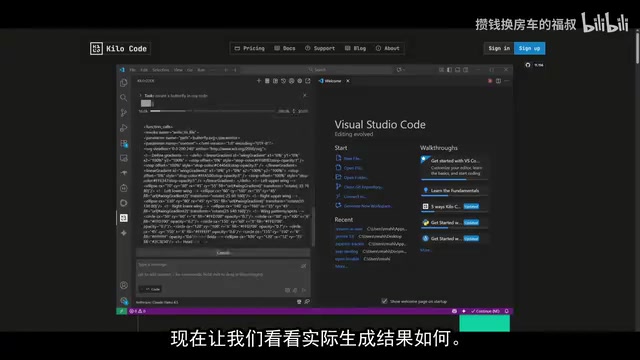Click the Kilo Code chat scrollbar
Screen dimensions: 640x360
[x=313, y=227]
